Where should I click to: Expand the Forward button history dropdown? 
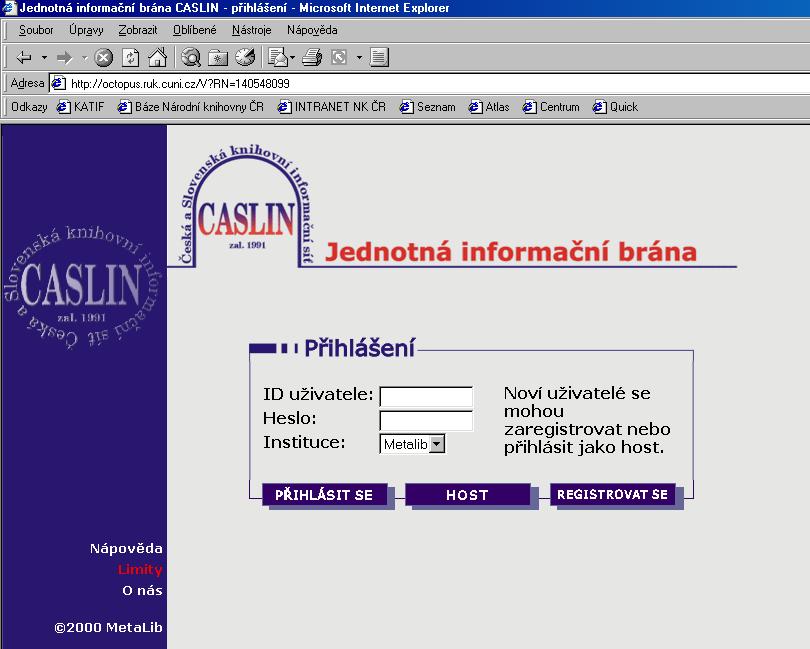pos(84,57)
